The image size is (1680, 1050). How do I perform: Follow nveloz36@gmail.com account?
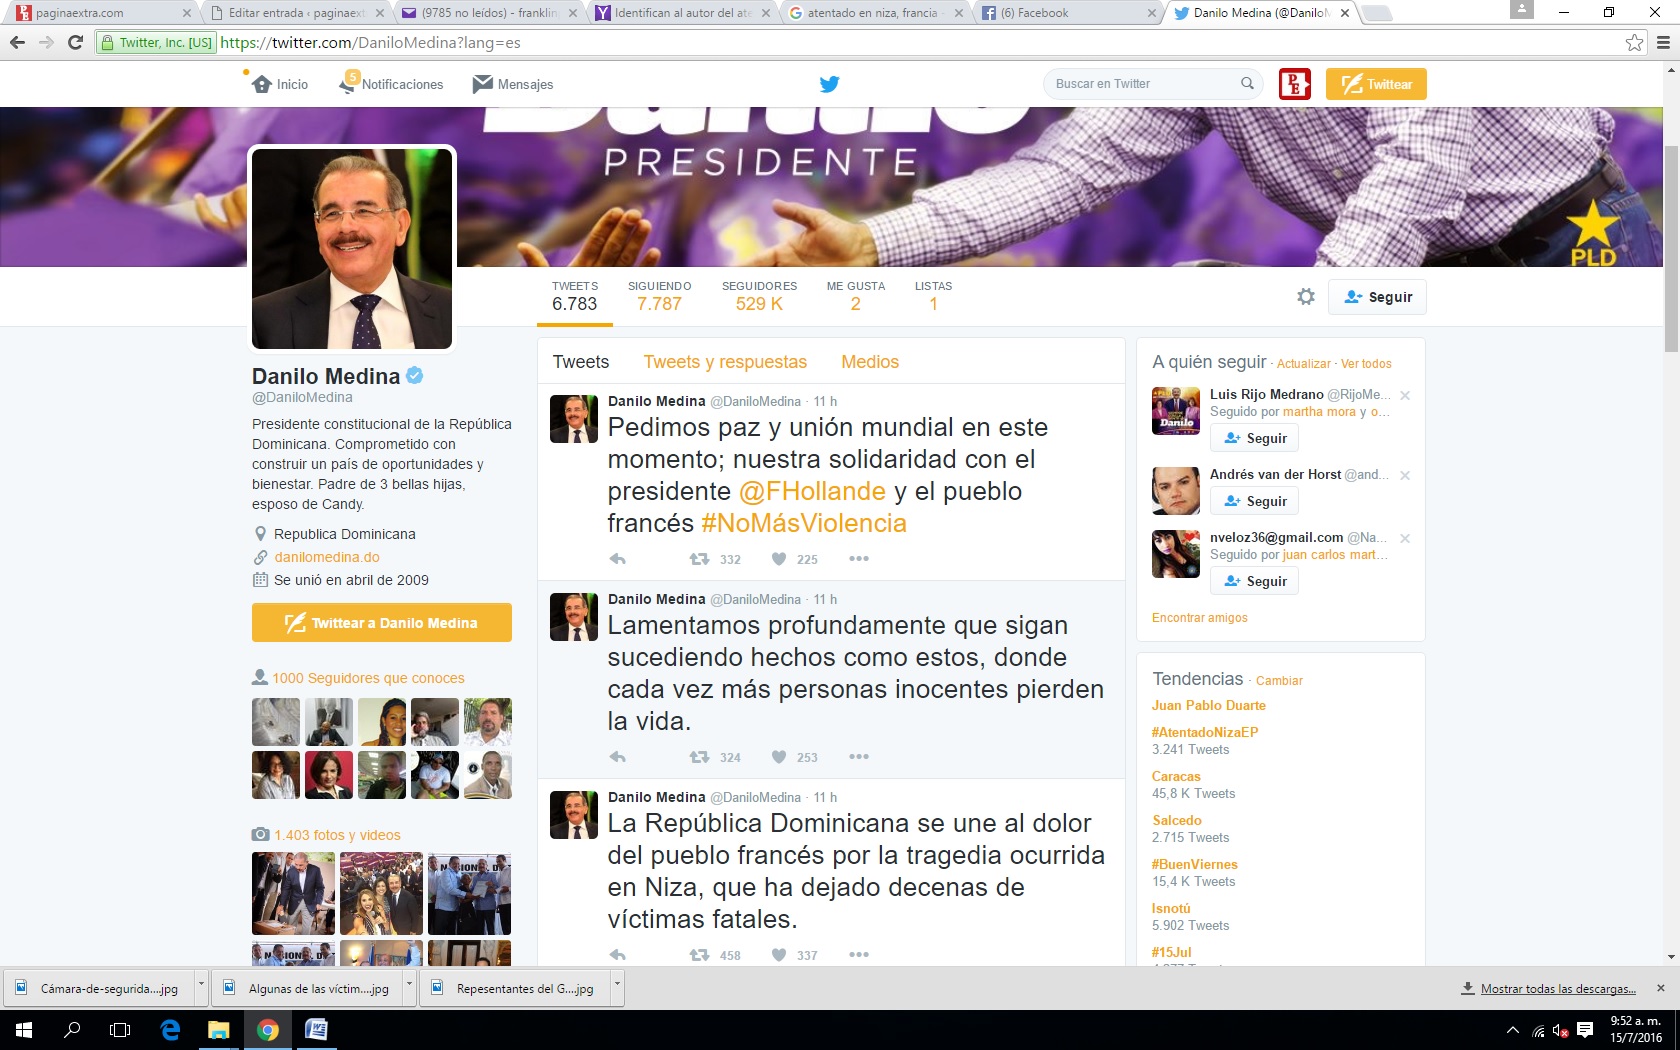click(1254, 581)
